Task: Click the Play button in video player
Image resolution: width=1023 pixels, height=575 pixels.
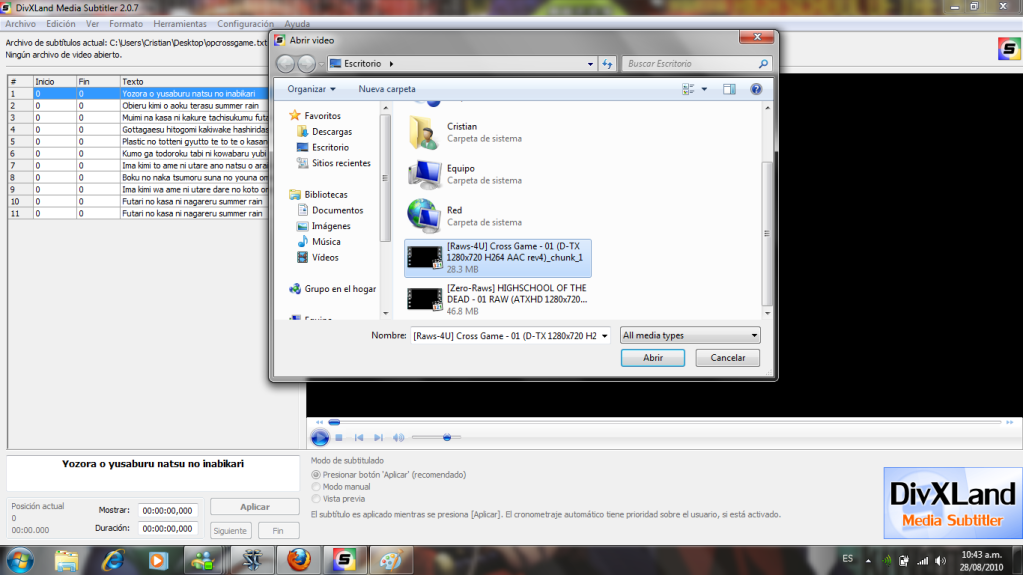Action: [x=320, y=437]
